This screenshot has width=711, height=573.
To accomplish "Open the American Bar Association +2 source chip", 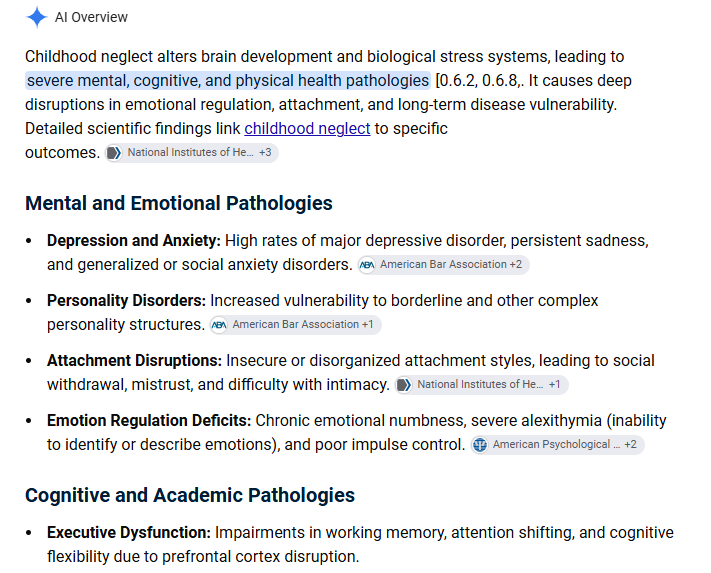I will click(x=443, y=265).
